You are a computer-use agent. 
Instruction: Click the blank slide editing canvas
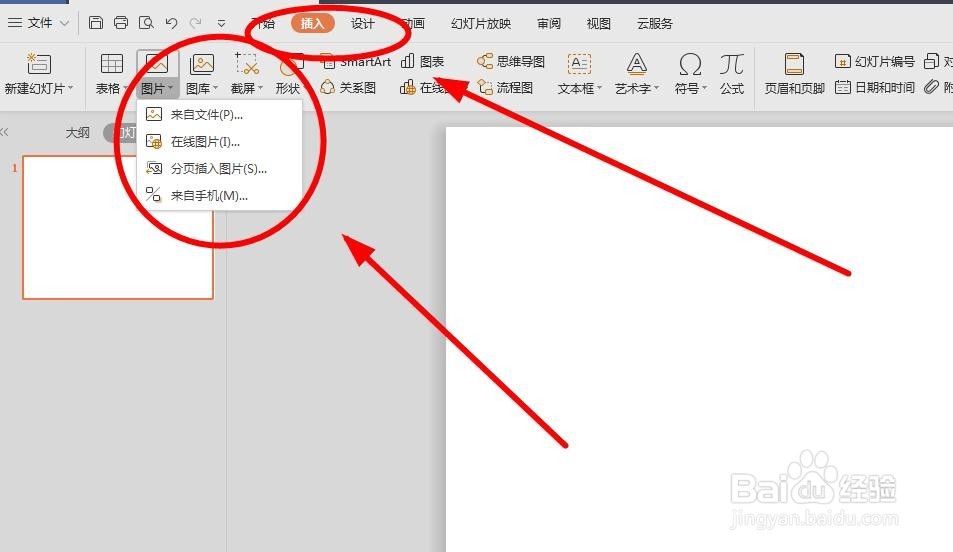pos(699,339)
